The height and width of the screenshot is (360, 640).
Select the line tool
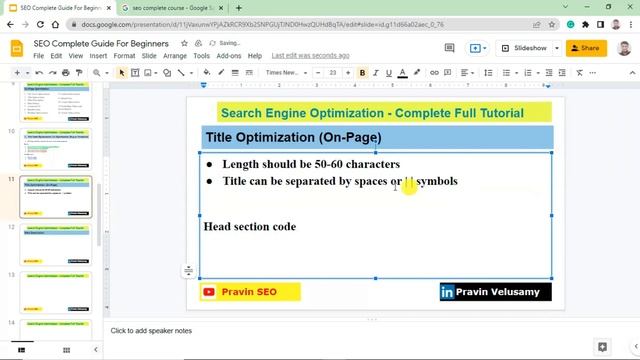(x=181, y=73)
